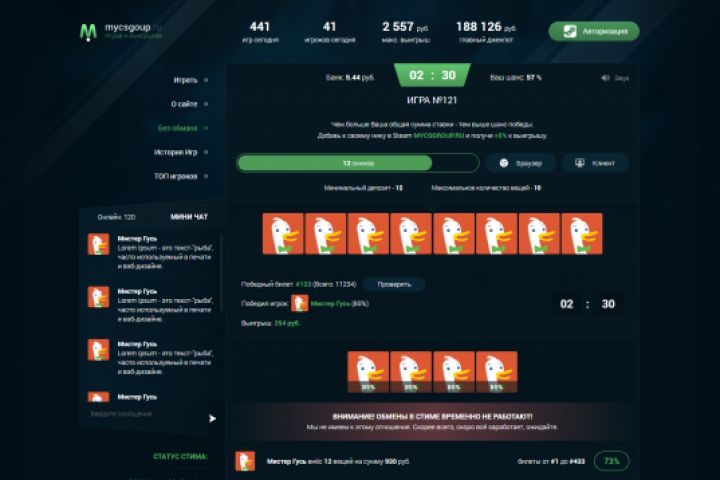The height and width of the screenshot is (480, 720).
Task: Send chat message with arrow icon
Action: click(x=212, y=418)
